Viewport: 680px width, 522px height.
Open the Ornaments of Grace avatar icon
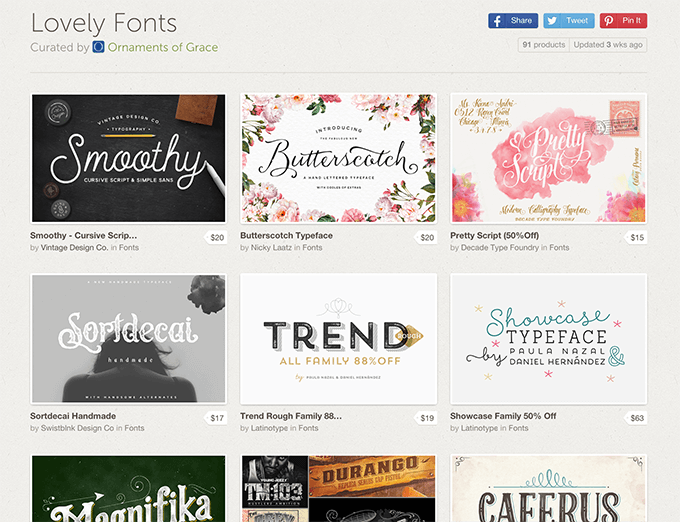click(98, 47)
